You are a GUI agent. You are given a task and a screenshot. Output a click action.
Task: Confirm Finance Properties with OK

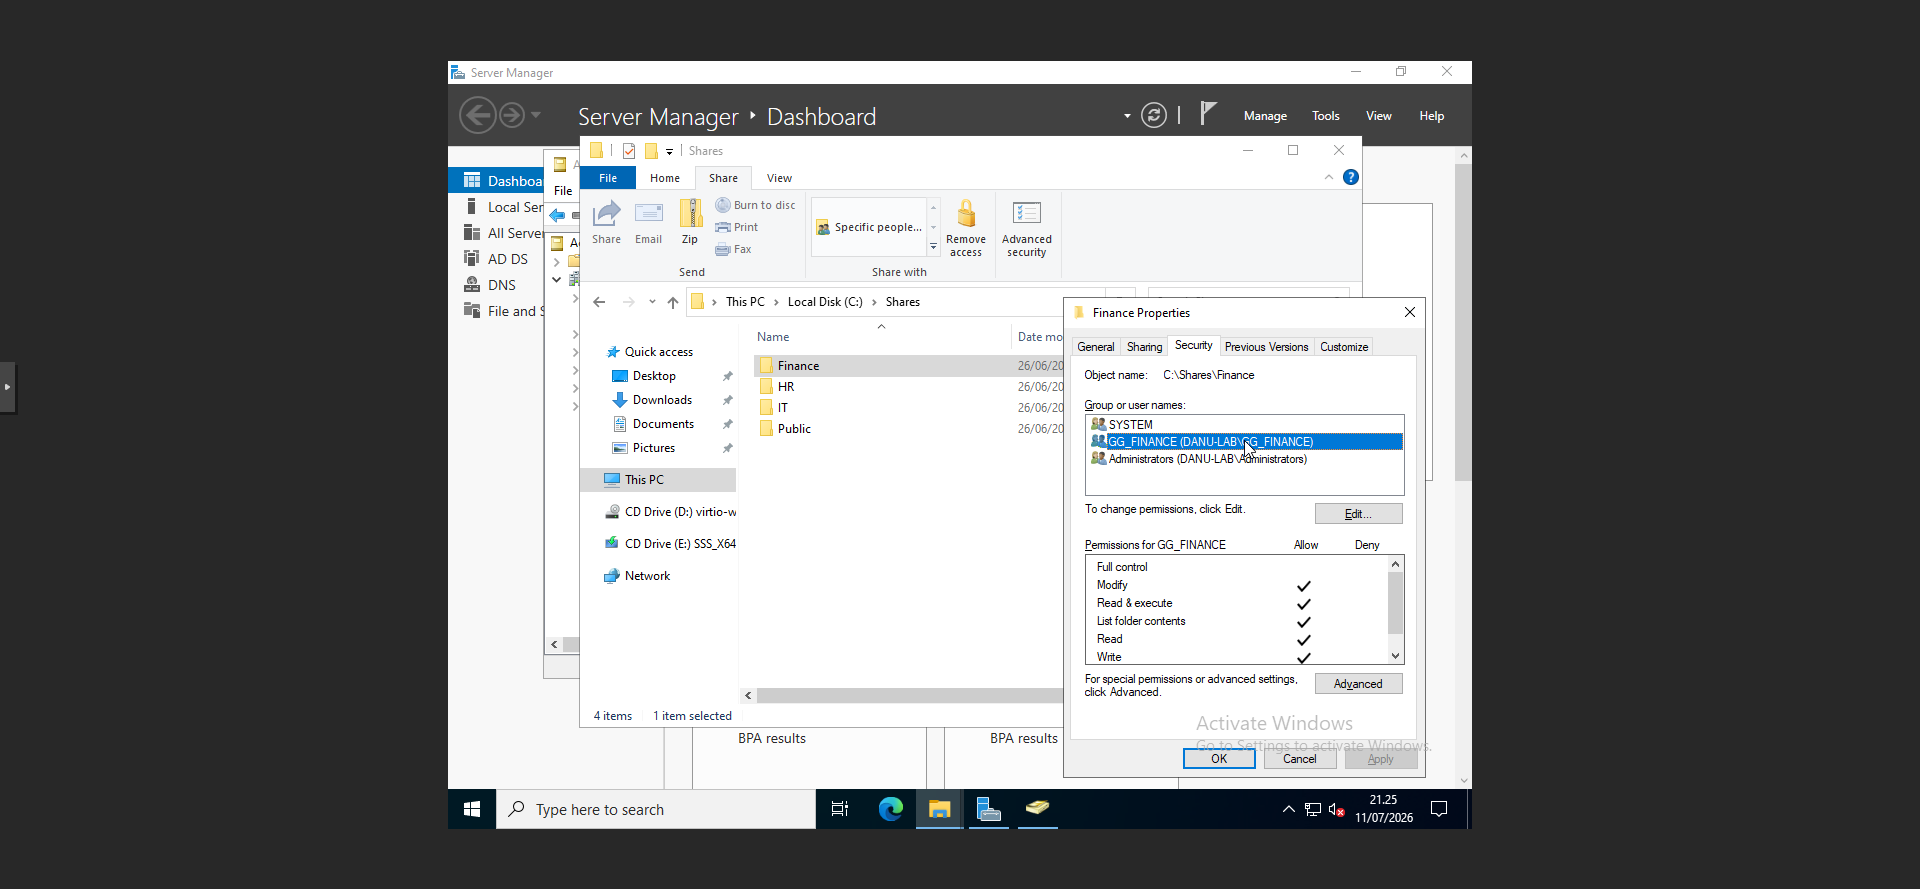[1219, 759]
